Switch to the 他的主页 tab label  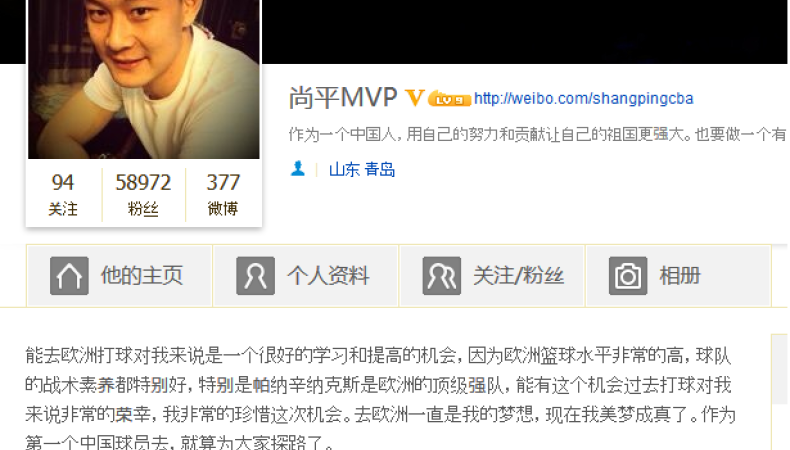142,276
